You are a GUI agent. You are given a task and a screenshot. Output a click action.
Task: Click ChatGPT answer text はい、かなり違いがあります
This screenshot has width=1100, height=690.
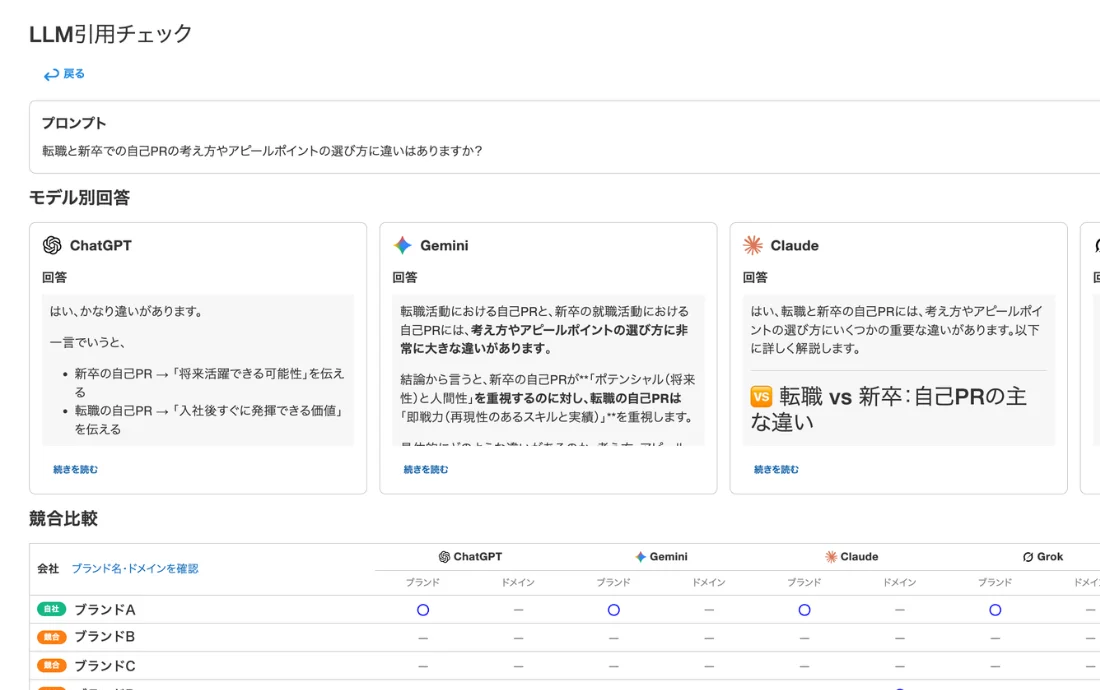click(126, 311)
